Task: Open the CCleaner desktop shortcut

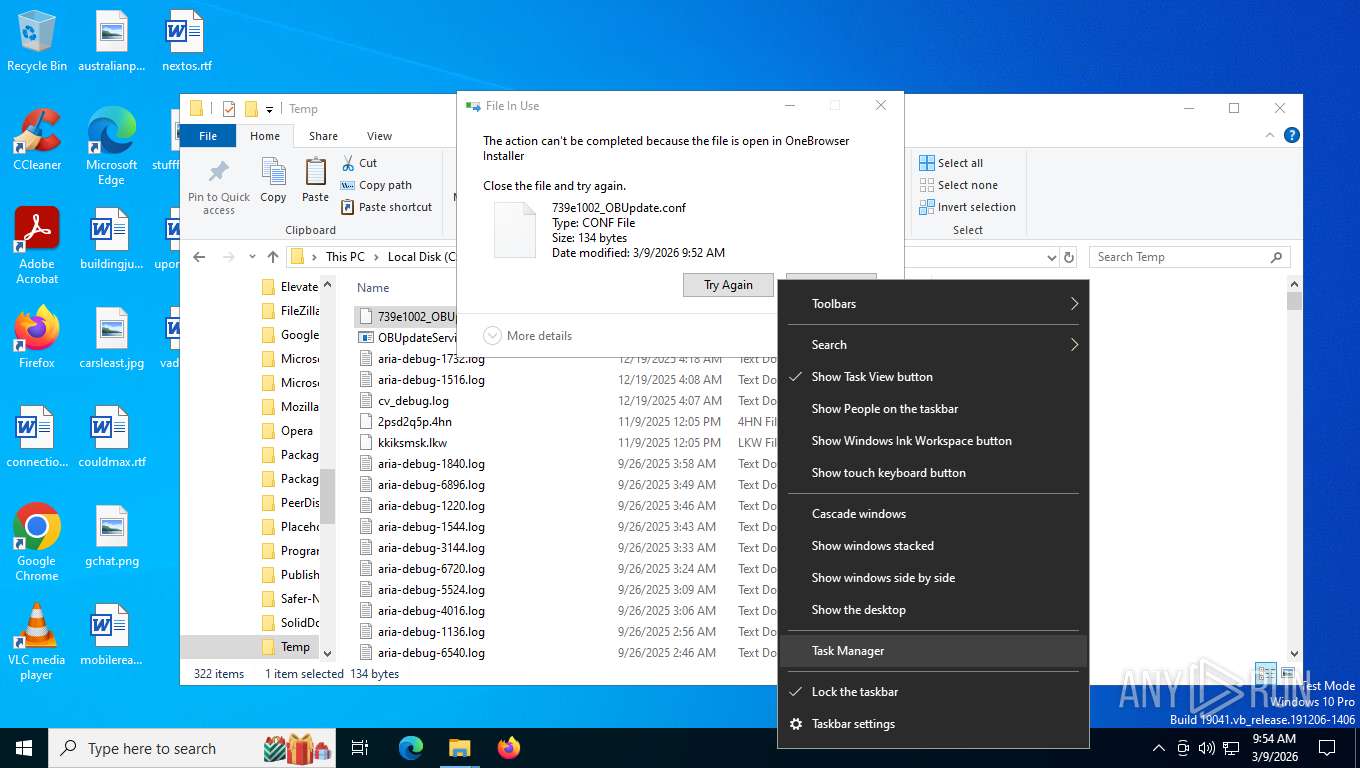Action: point(37,139)
